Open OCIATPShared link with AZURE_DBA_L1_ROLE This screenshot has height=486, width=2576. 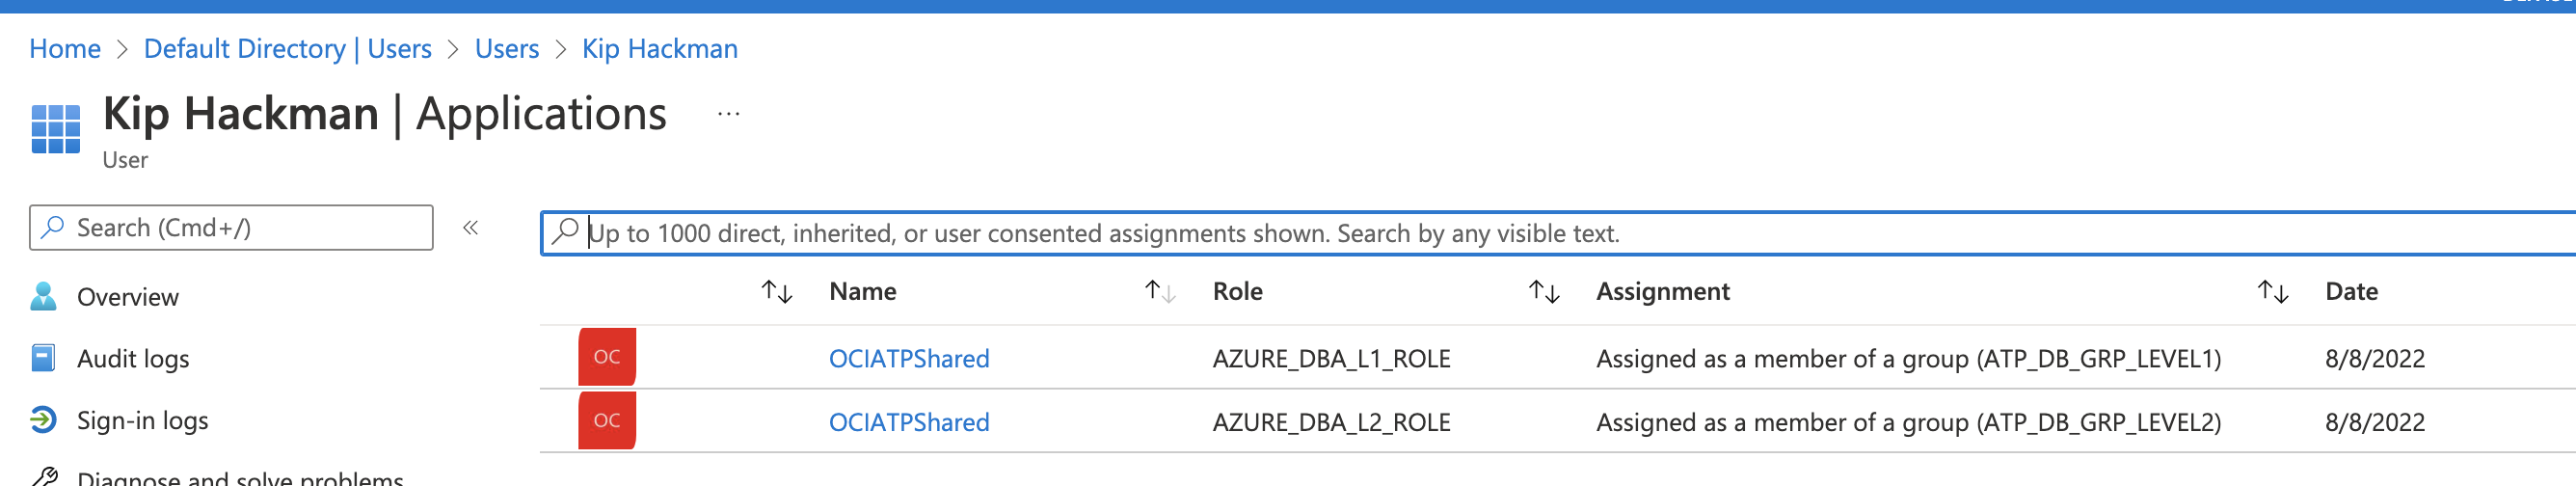coord(908,359)
